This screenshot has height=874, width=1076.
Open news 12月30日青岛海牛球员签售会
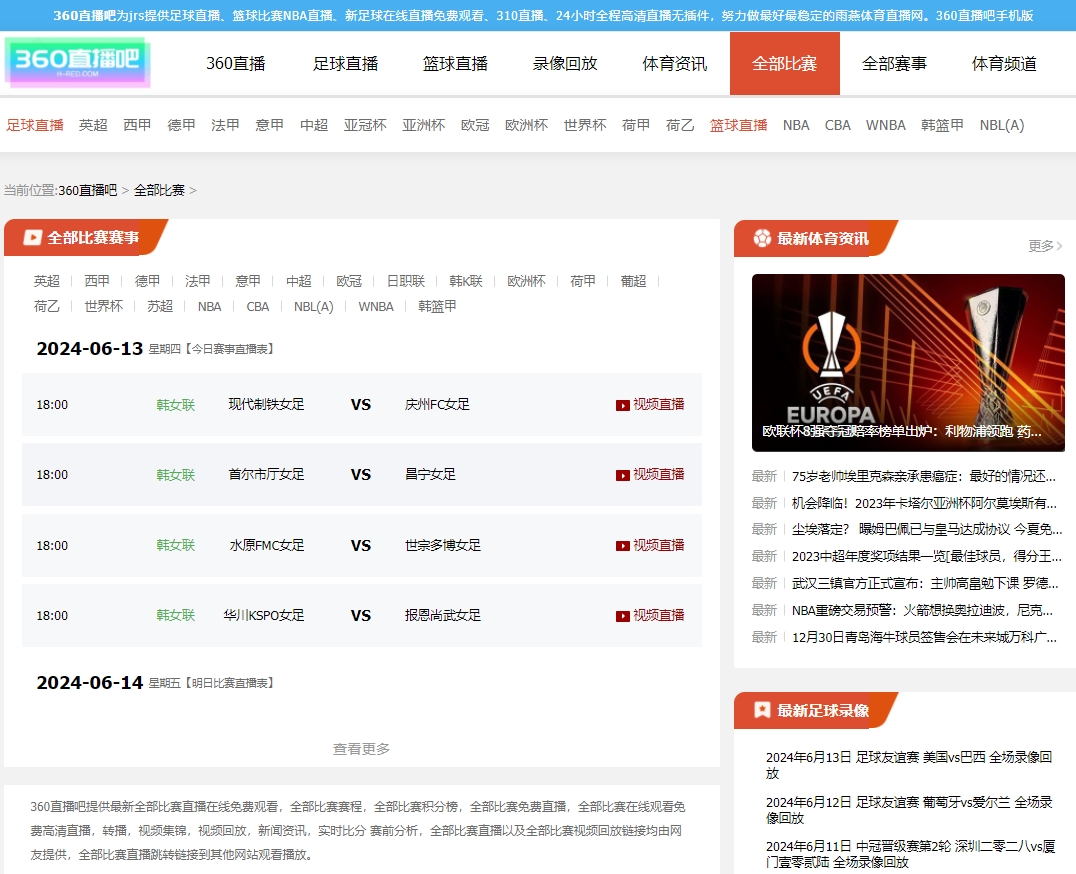pos(924,637)
